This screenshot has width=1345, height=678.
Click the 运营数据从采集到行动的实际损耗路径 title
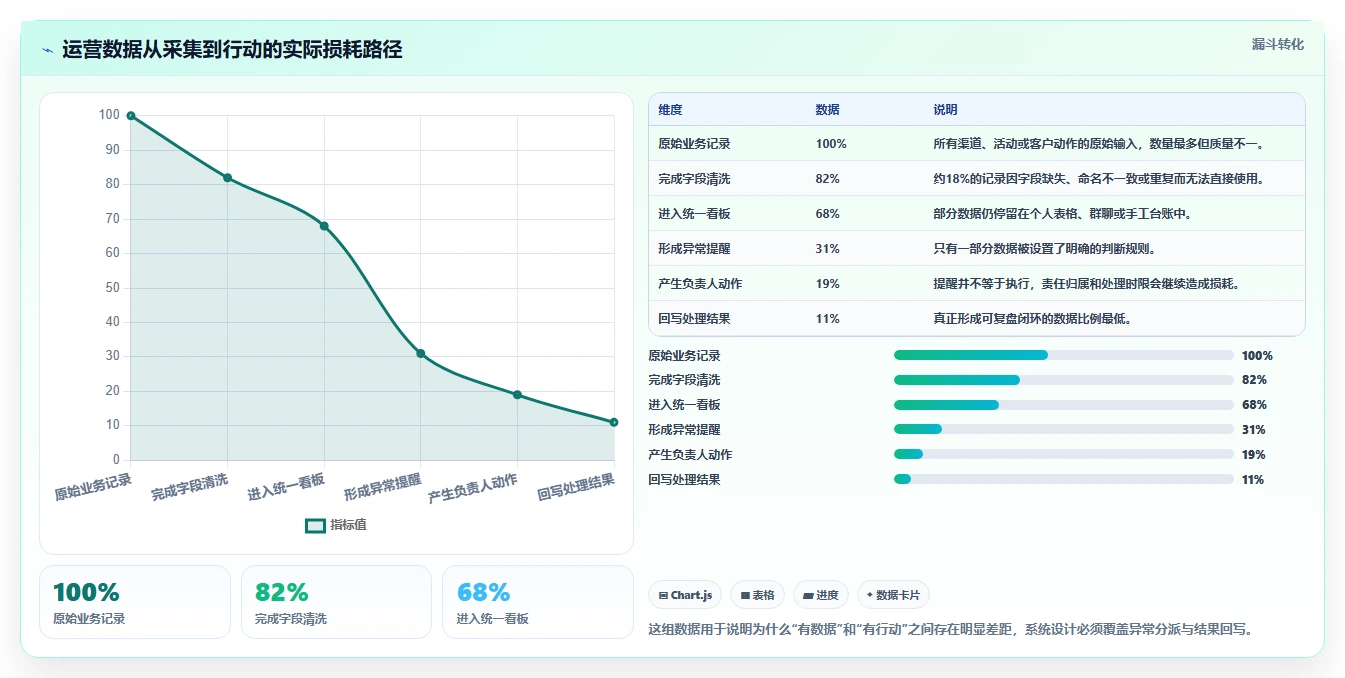click(x=232, y=50)
